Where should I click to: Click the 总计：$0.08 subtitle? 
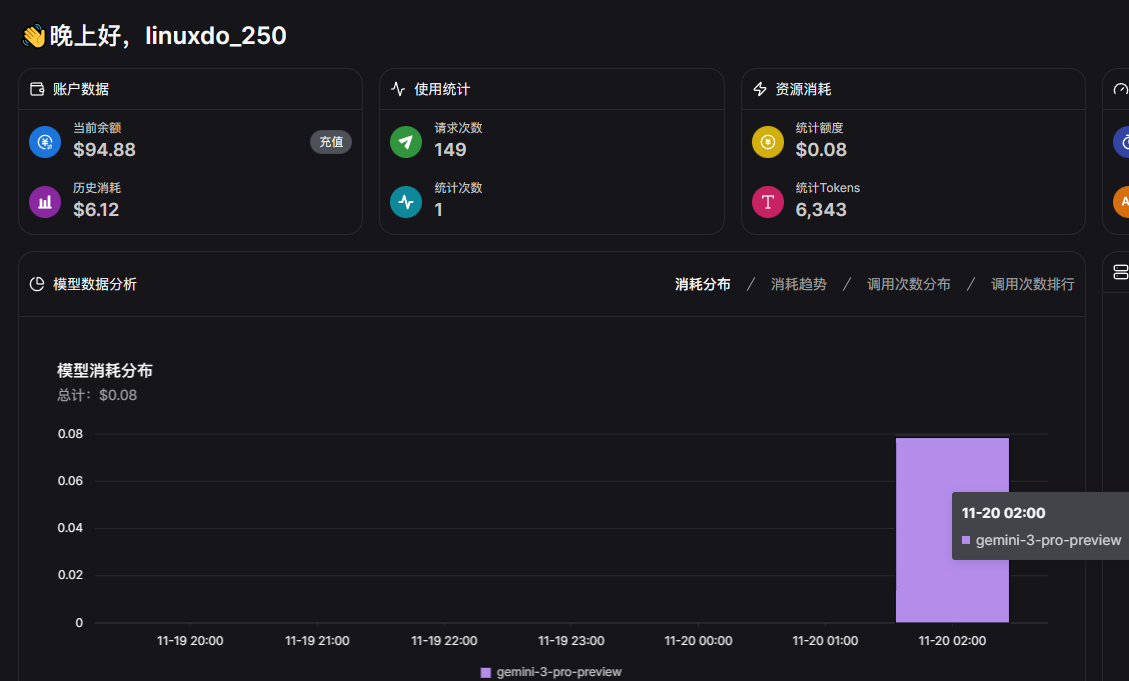[97, 395]
